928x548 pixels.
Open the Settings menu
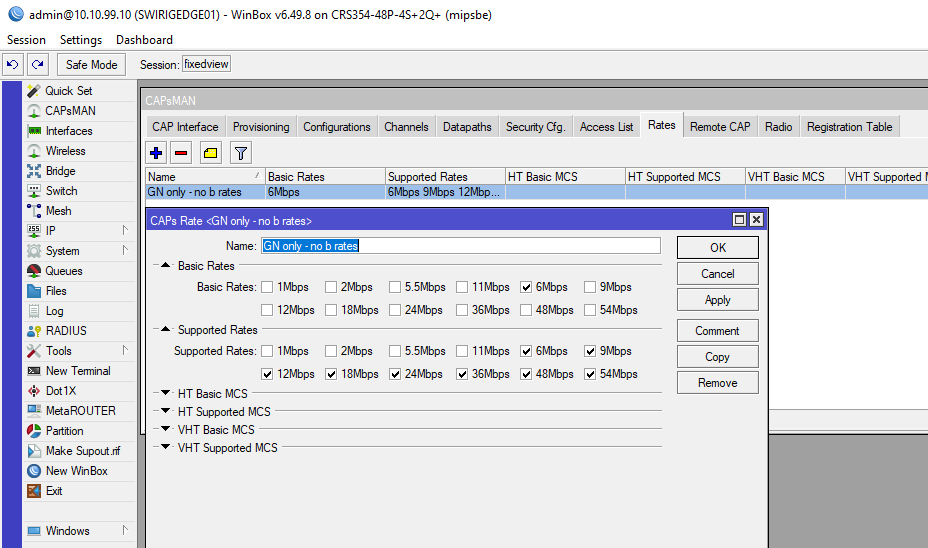80,40
